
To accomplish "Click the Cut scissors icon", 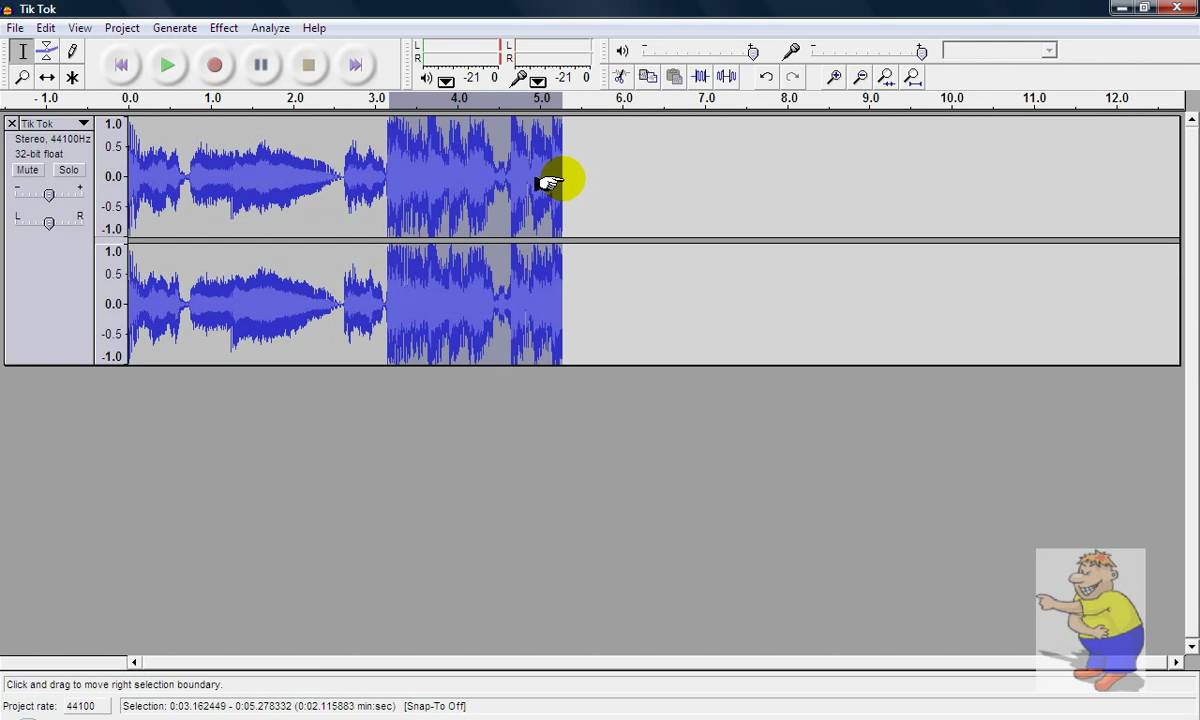I will [x=621, y=76].
